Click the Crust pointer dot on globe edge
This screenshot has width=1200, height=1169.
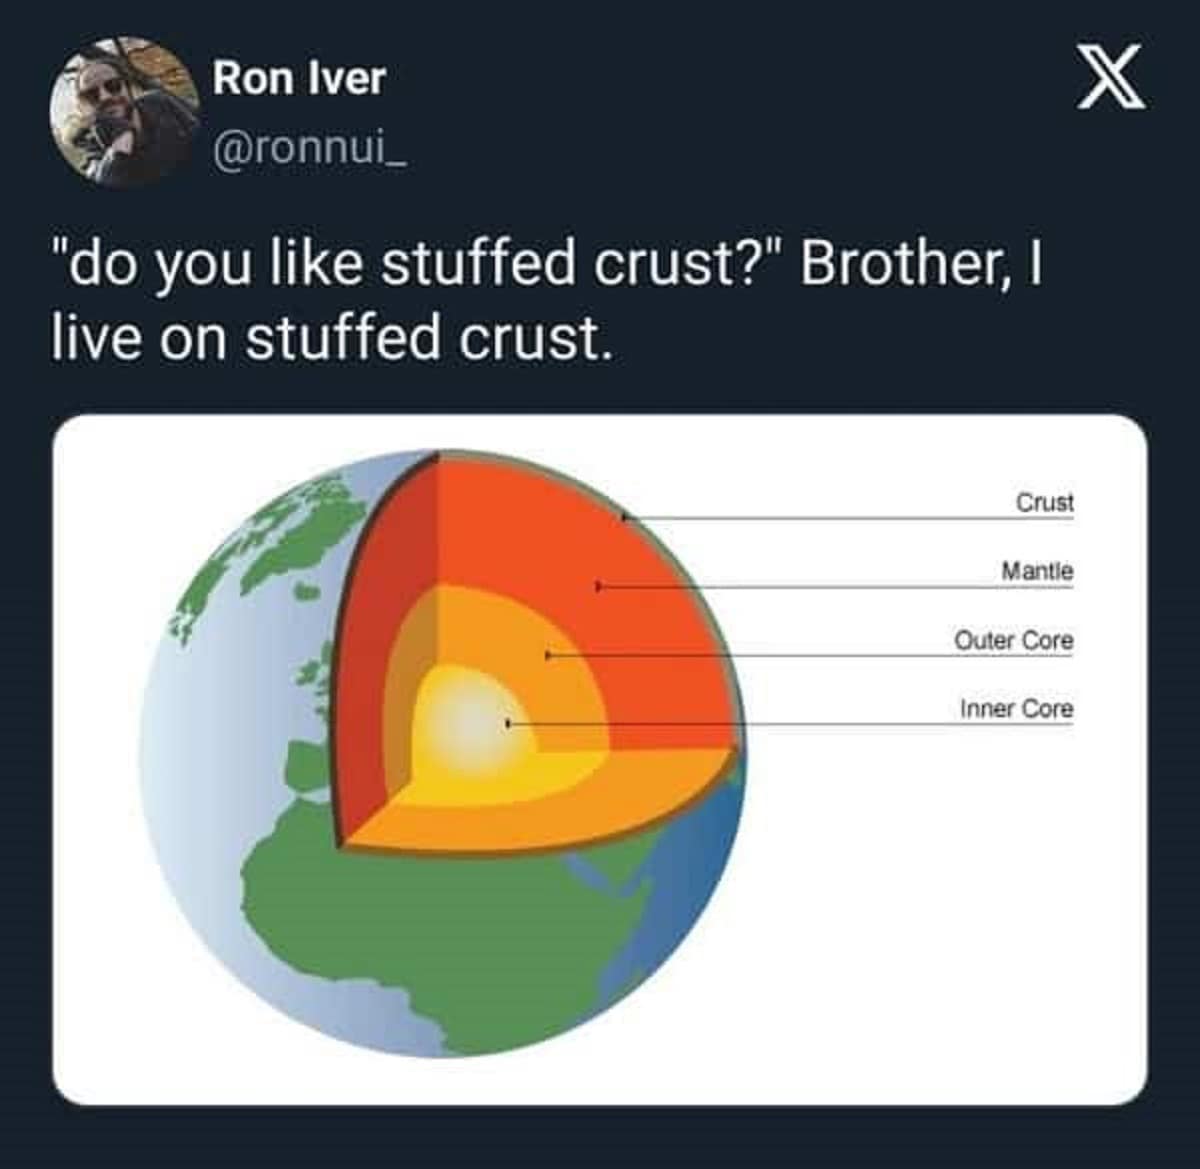(623, 518)
